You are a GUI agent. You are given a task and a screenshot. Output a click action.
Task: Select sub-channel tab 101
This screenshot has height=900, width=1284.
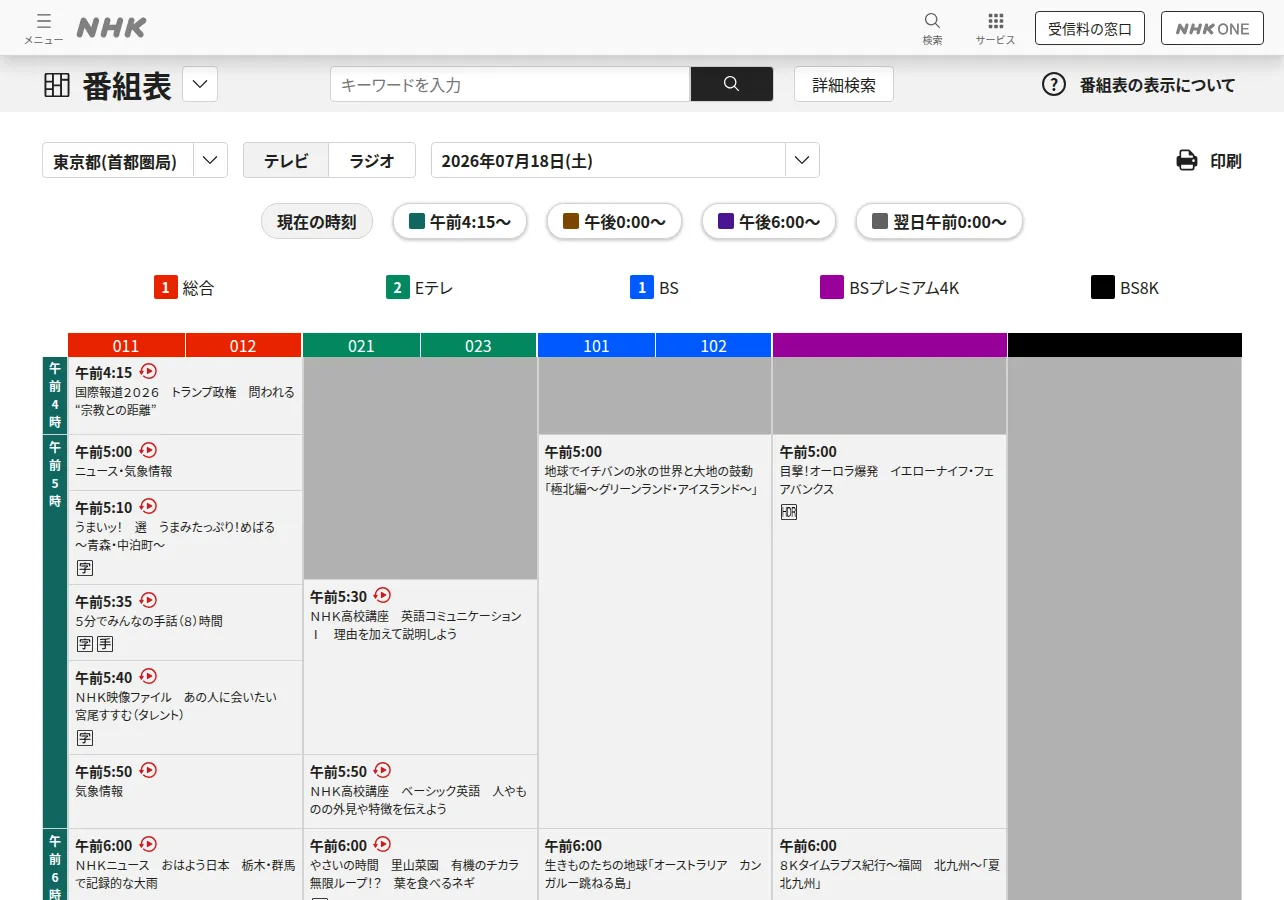pyautogui.click(x=596, y=345)
